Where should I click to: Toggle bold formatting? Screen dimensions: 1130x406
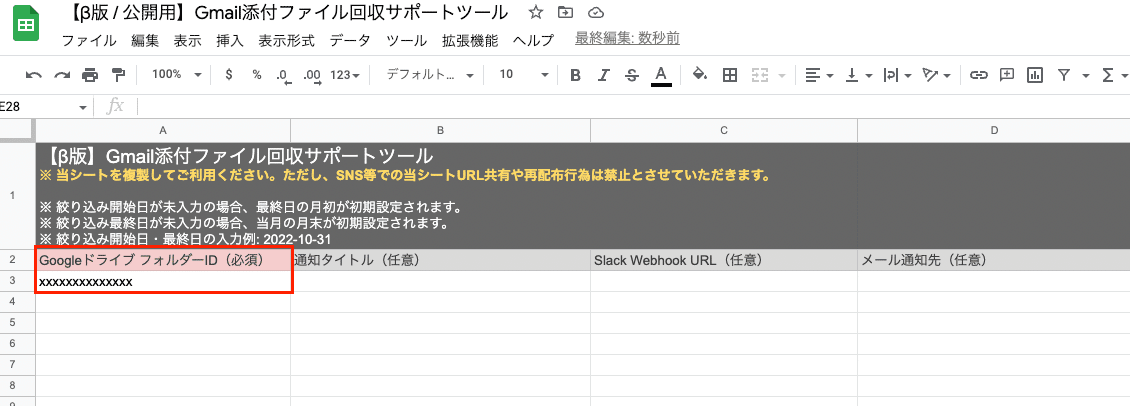[575, 74]
